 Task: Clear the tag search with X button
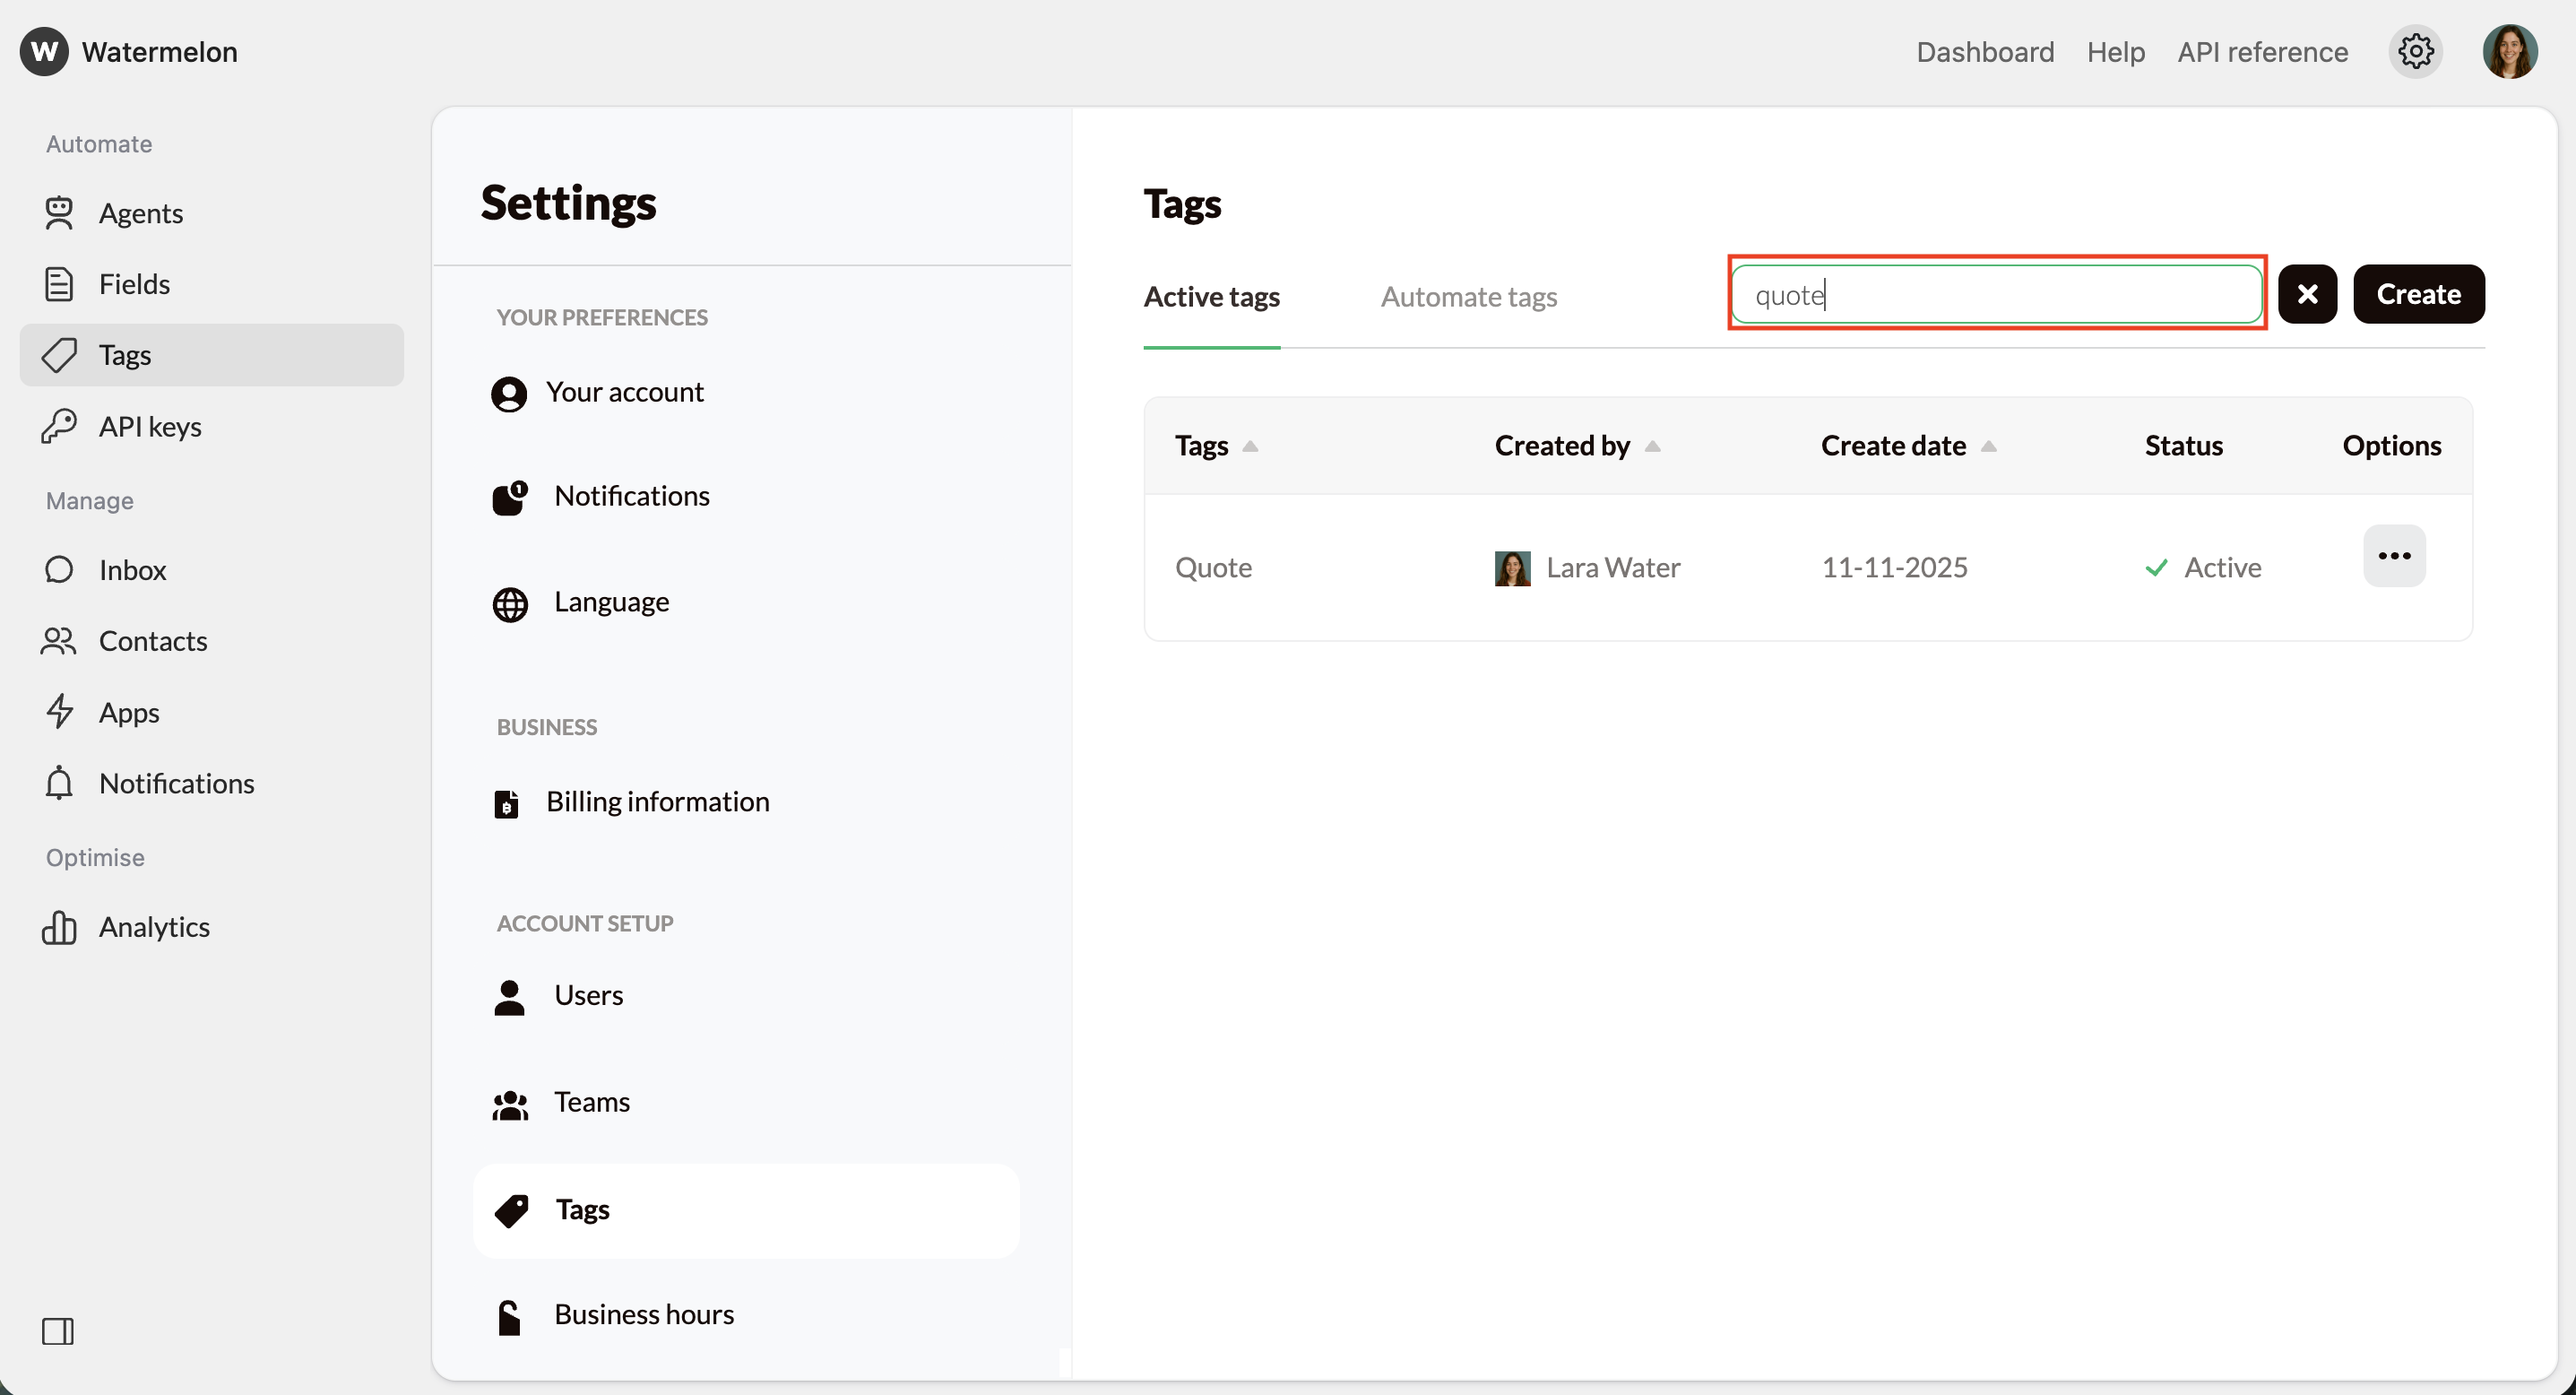(2307, 294)
